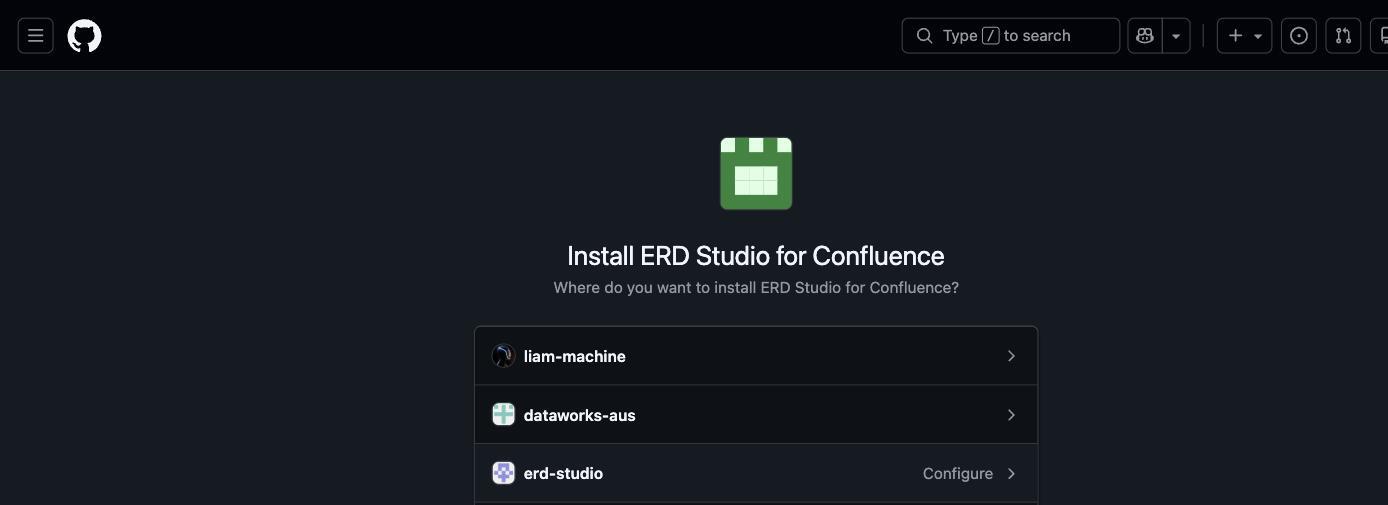Select the erd-studio organization name

tap(563, 473)
